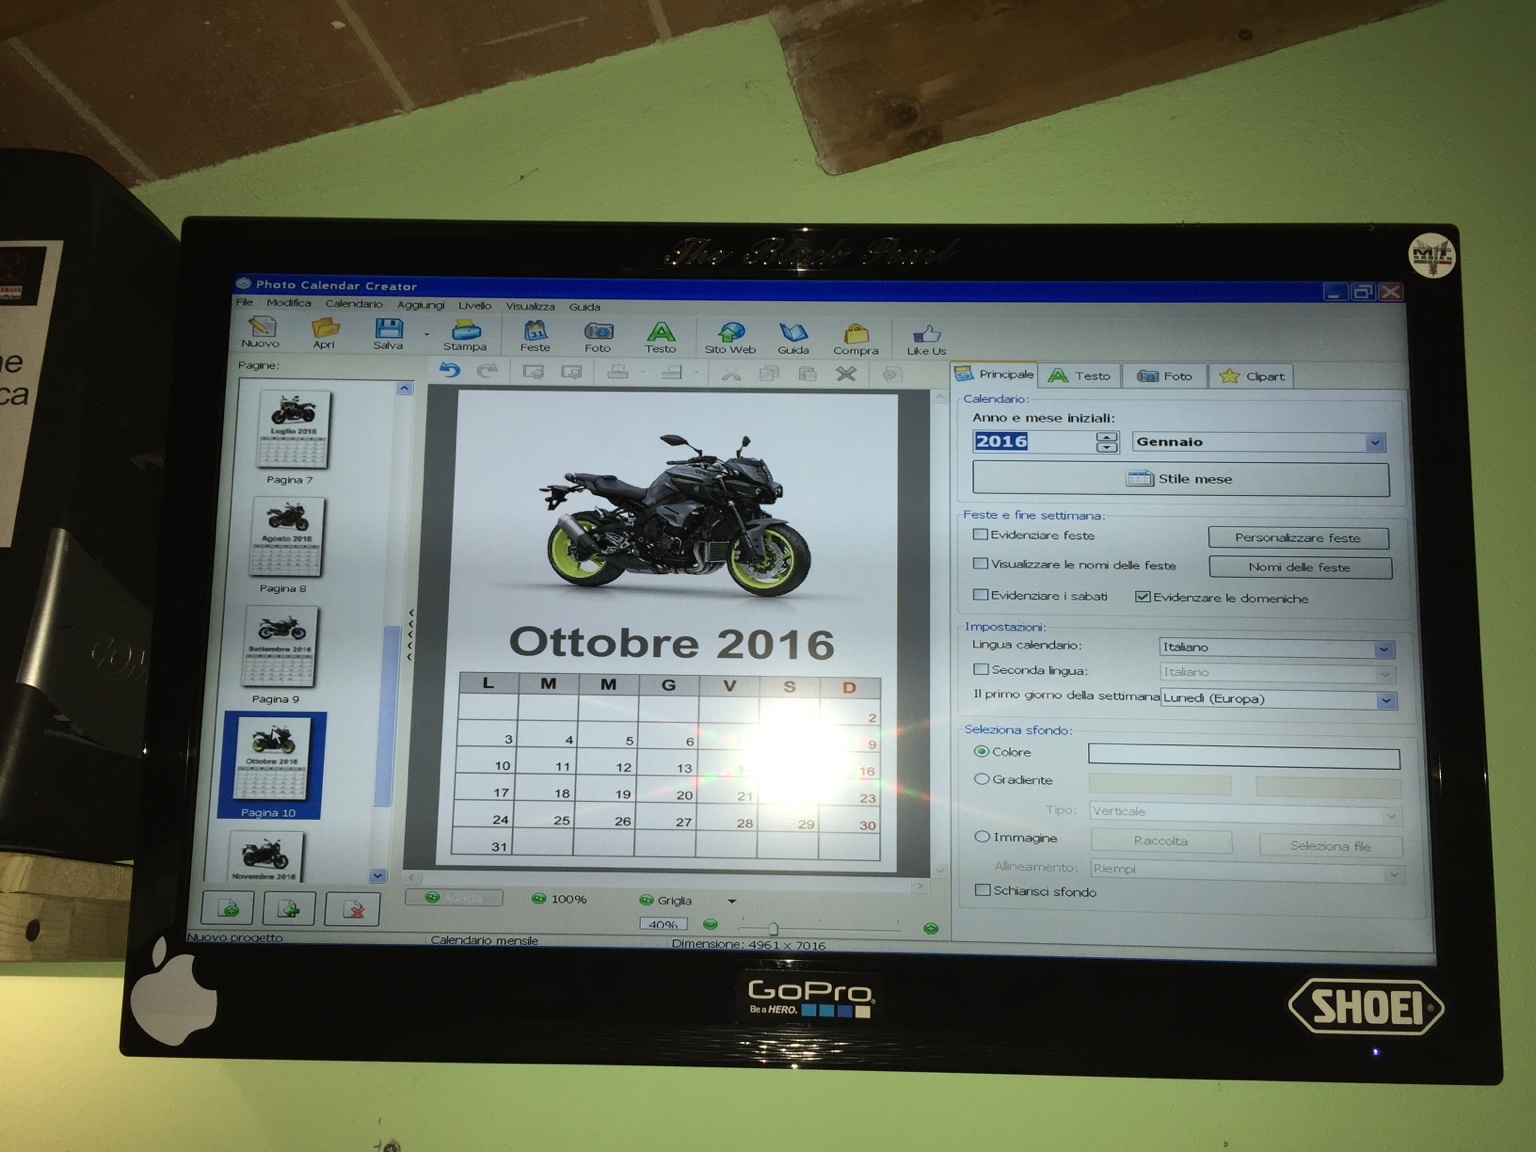Select Immagine background radio button
Screen dimensions: 1536x1152
982,837
